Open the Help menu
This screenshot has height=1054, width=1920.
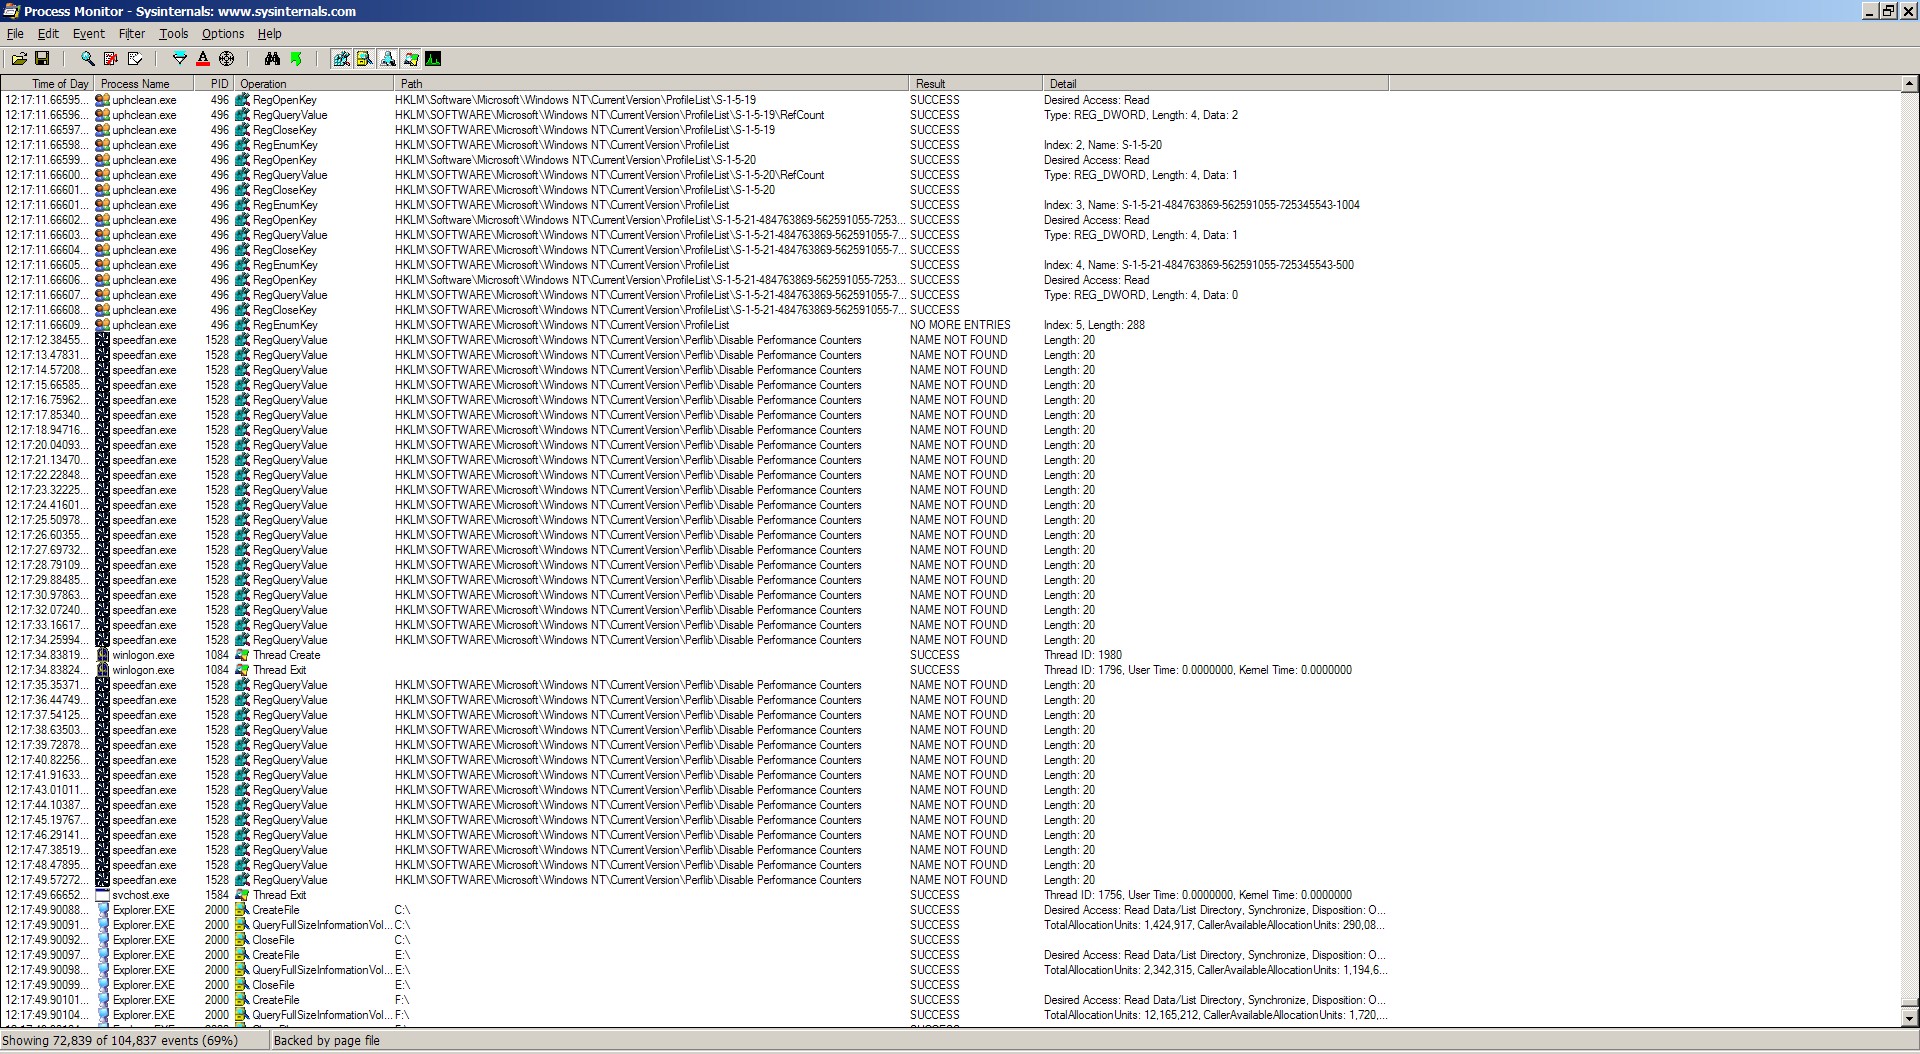click(270, 34)
